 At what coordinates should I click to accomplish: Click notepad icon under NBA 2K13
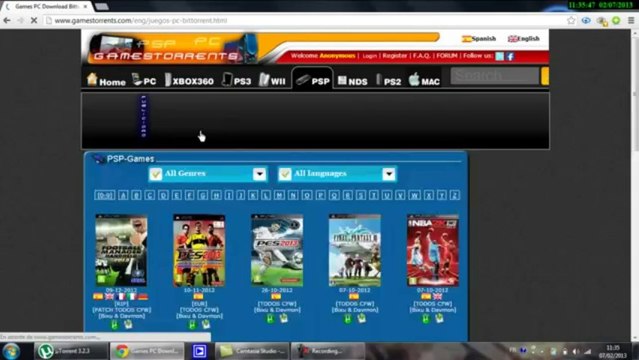point(439,318)
